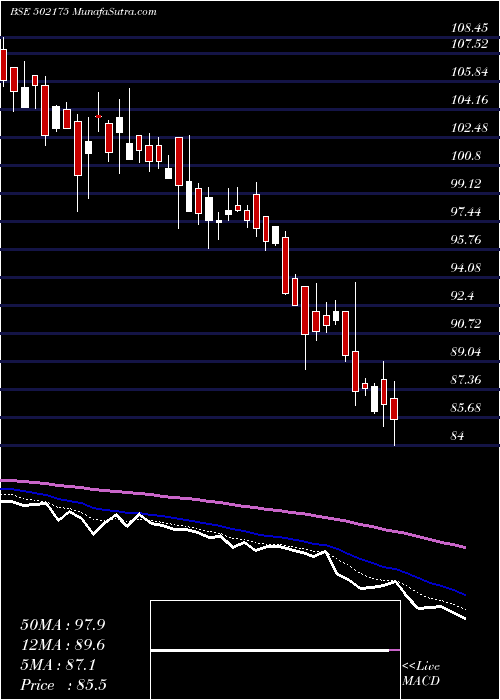Select the 102.48 price axis label
Viewport: 500px width, 700px height.
[x=469, y=128]
